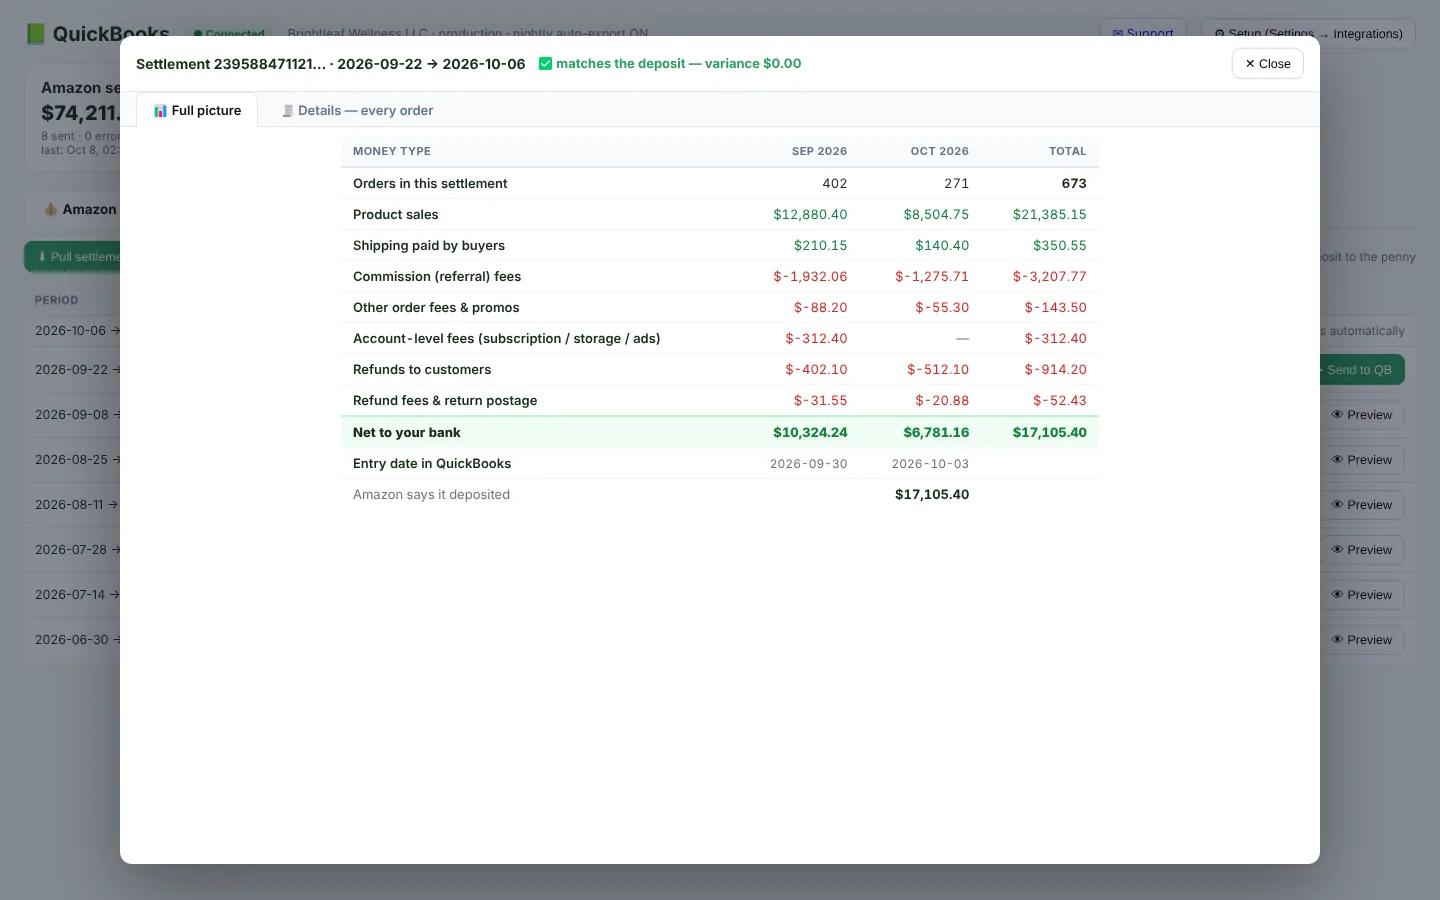Click the eye icon on the 2026-08-11 Preview button
Image resolution: width=1440 pixels, height=900 pixels.
(x=1337, y=505)
